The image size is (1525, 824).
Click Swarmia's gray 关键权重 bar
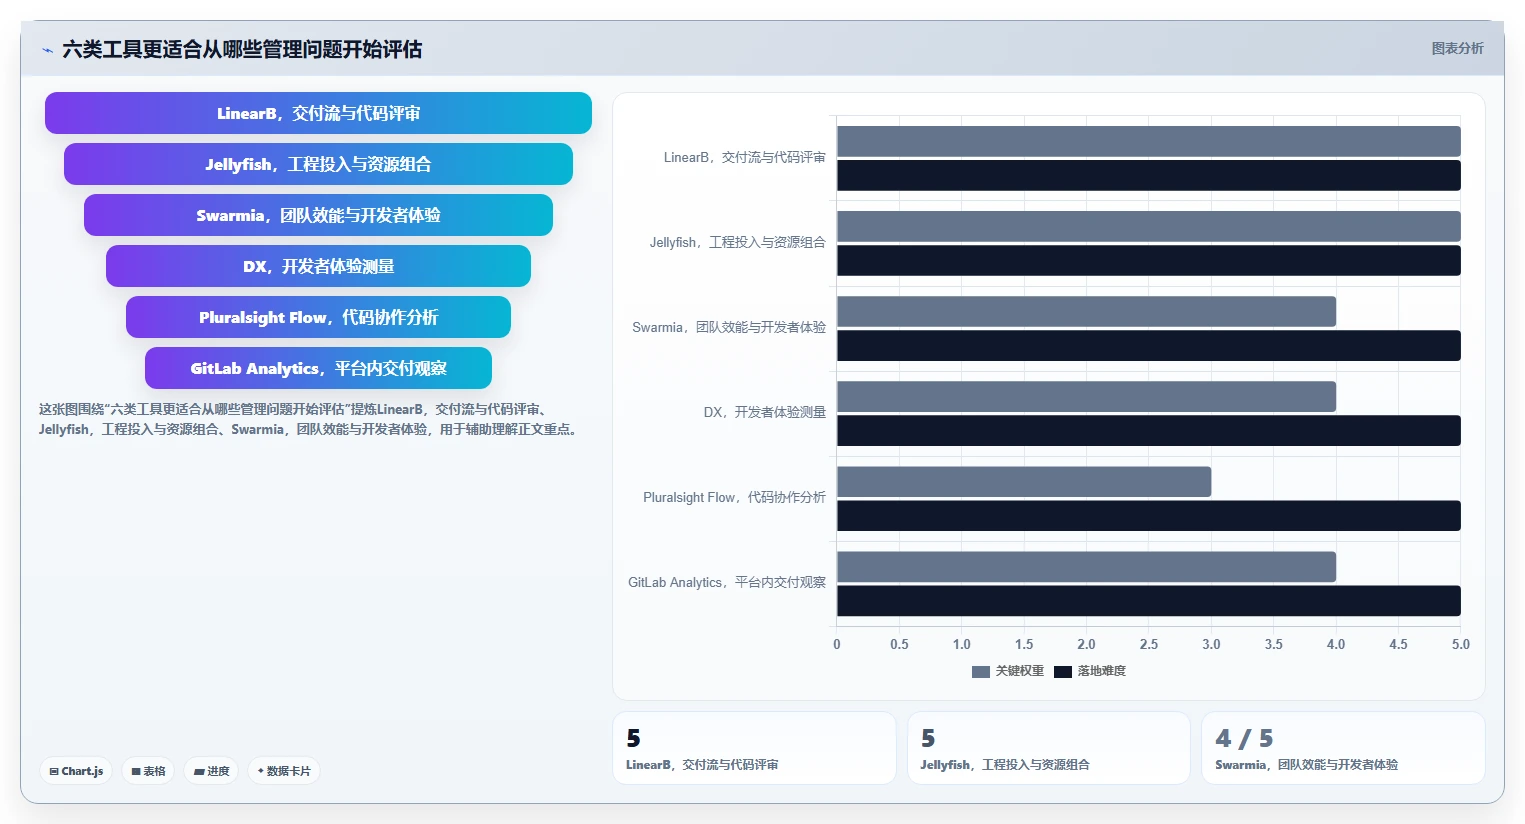1086,311
